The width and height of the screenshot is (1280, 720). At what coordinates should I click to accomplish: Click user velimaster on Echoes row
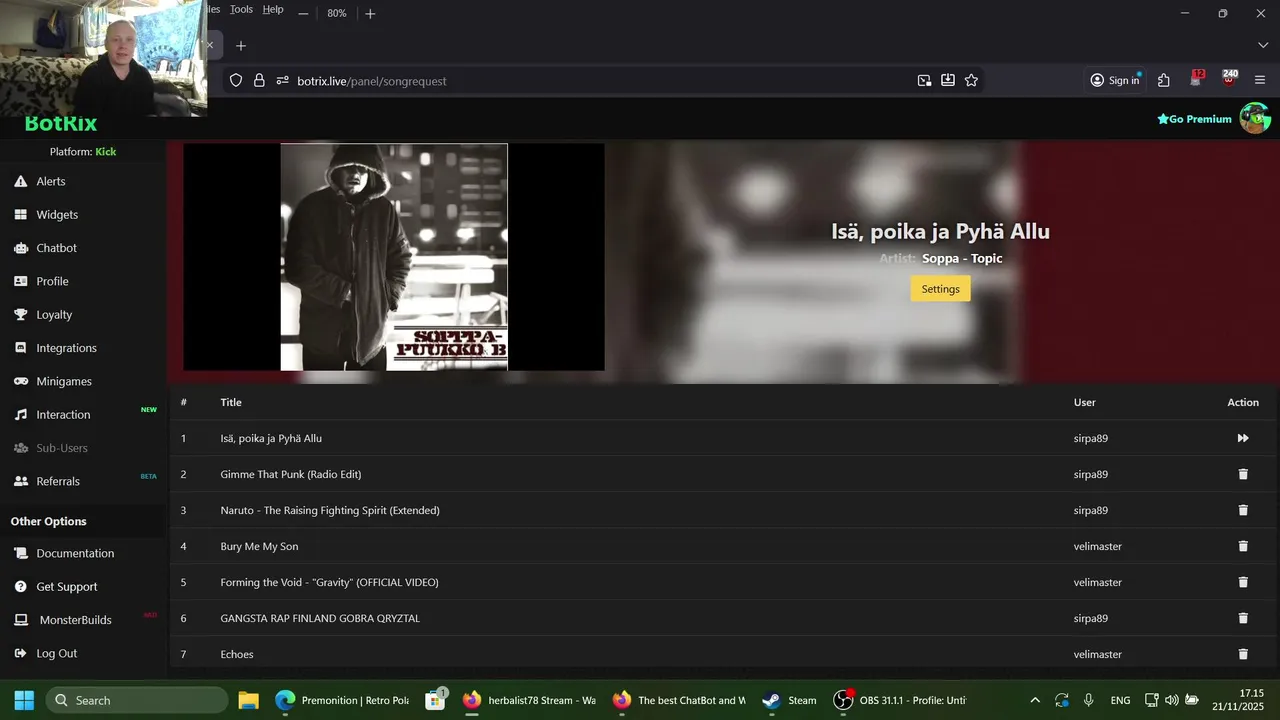tap(1097, 654)
